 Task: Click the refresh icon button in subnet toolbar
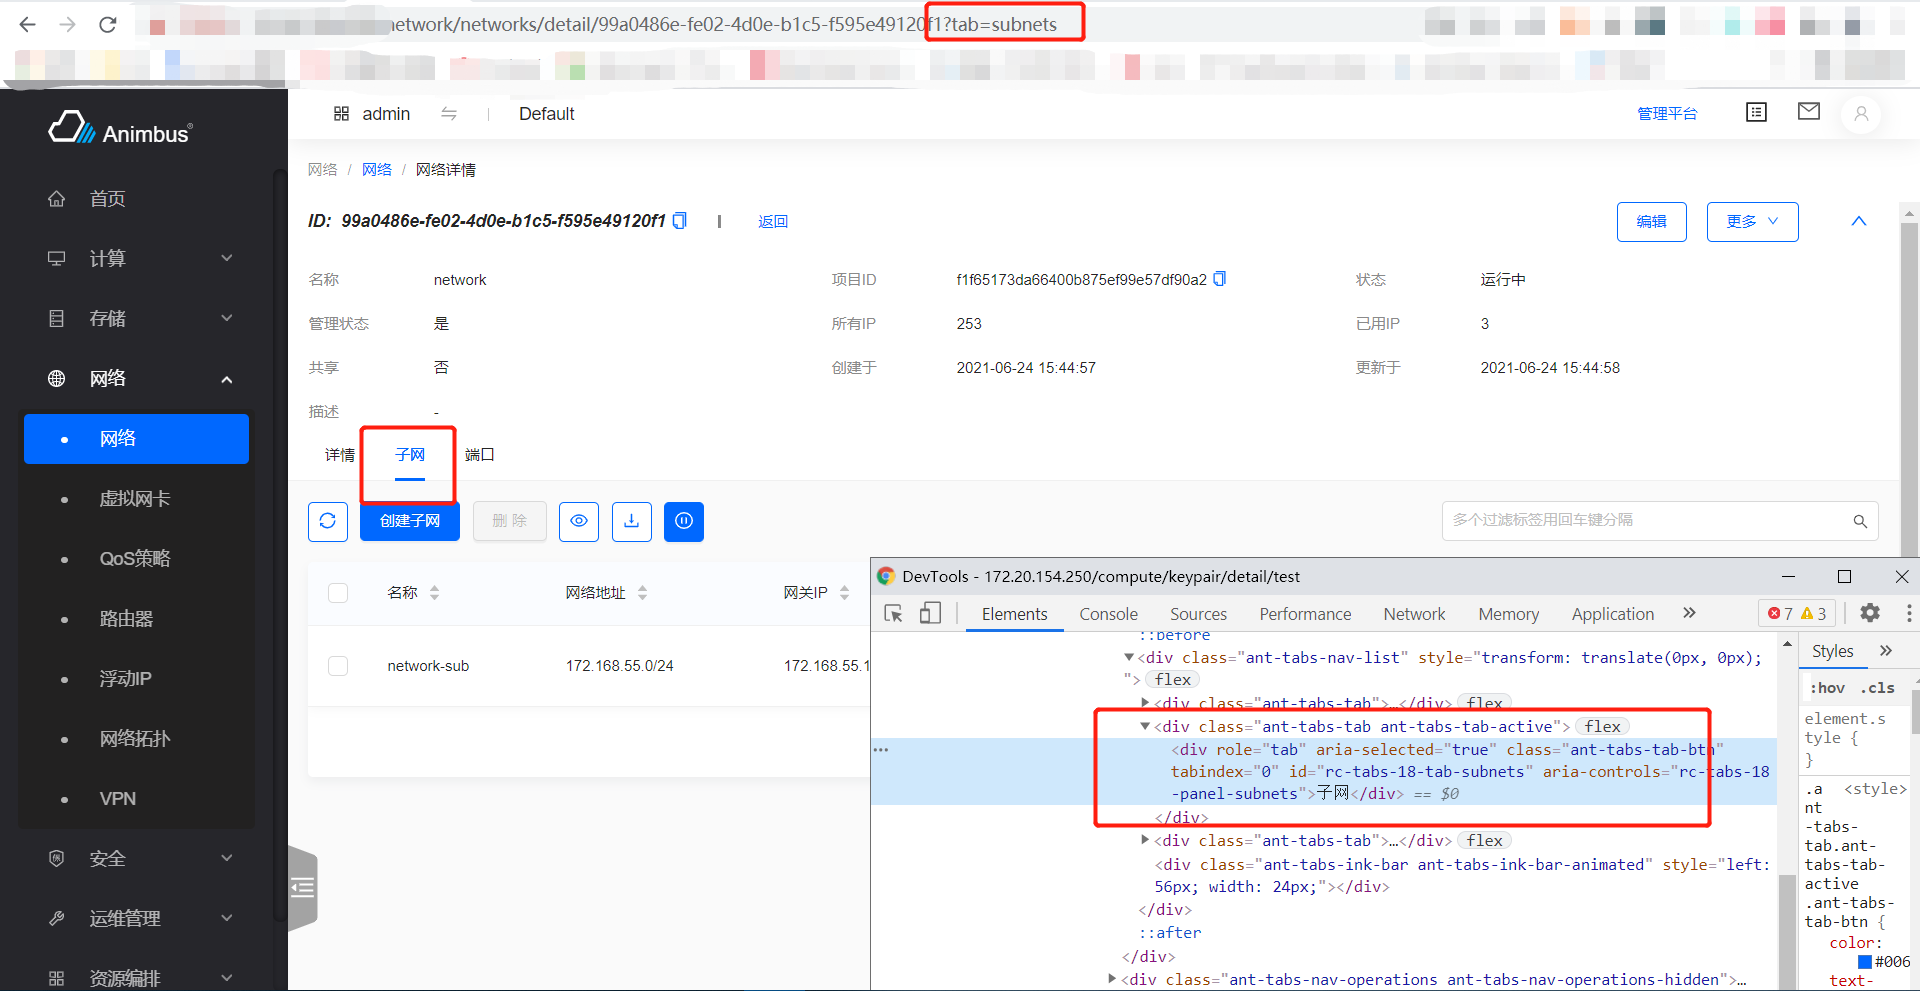(327, 521)
